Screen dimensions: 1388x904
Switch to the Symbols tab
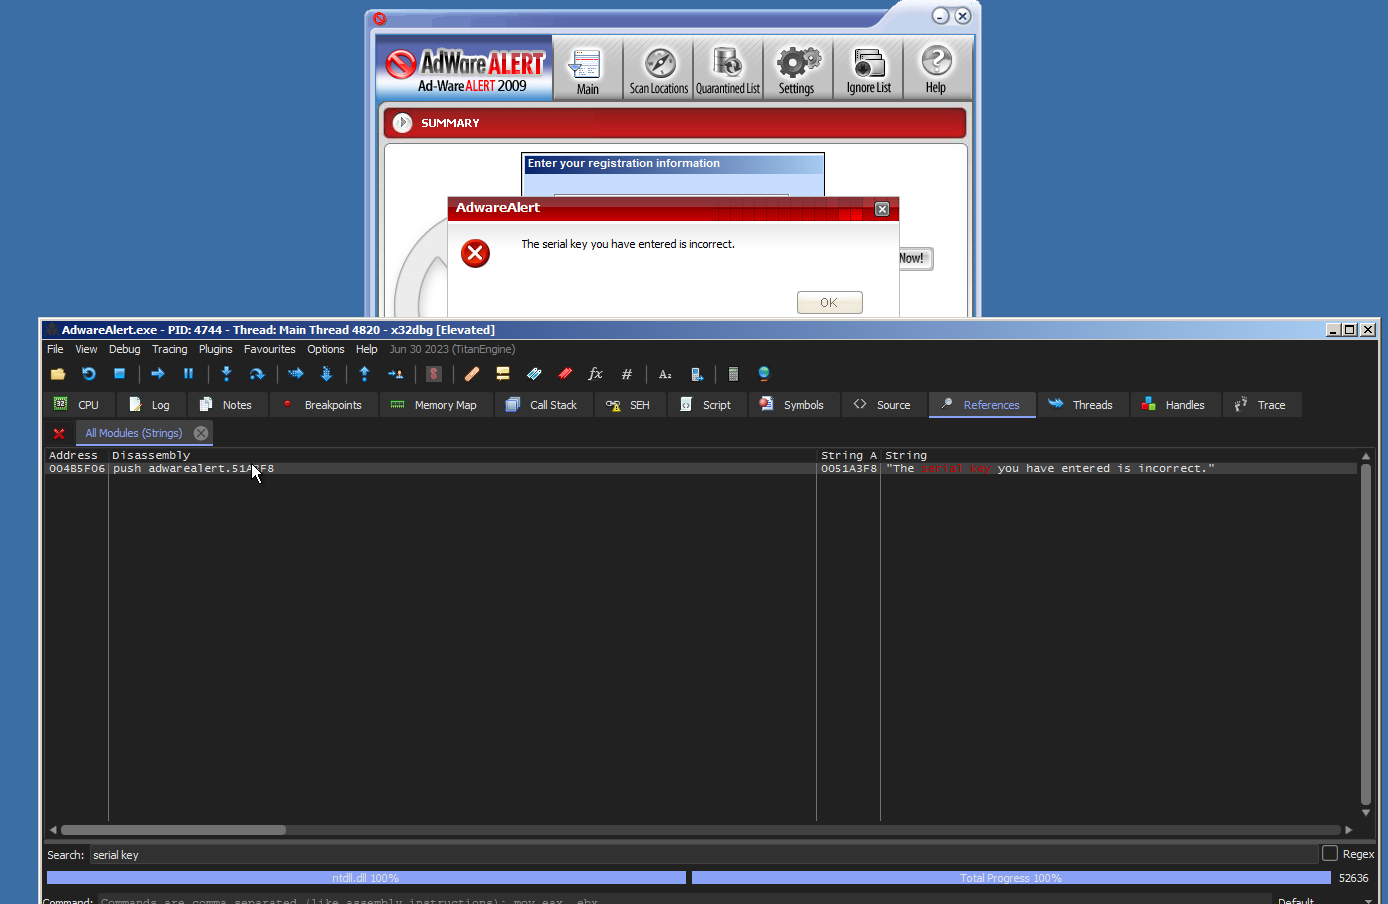[x=793, y=405]
